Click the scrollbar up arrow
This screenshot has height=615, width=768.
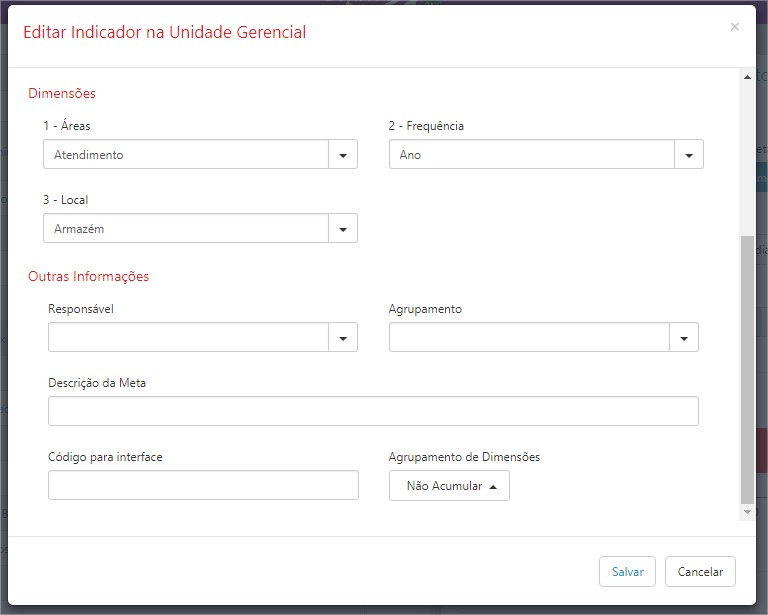click(747, 77)
